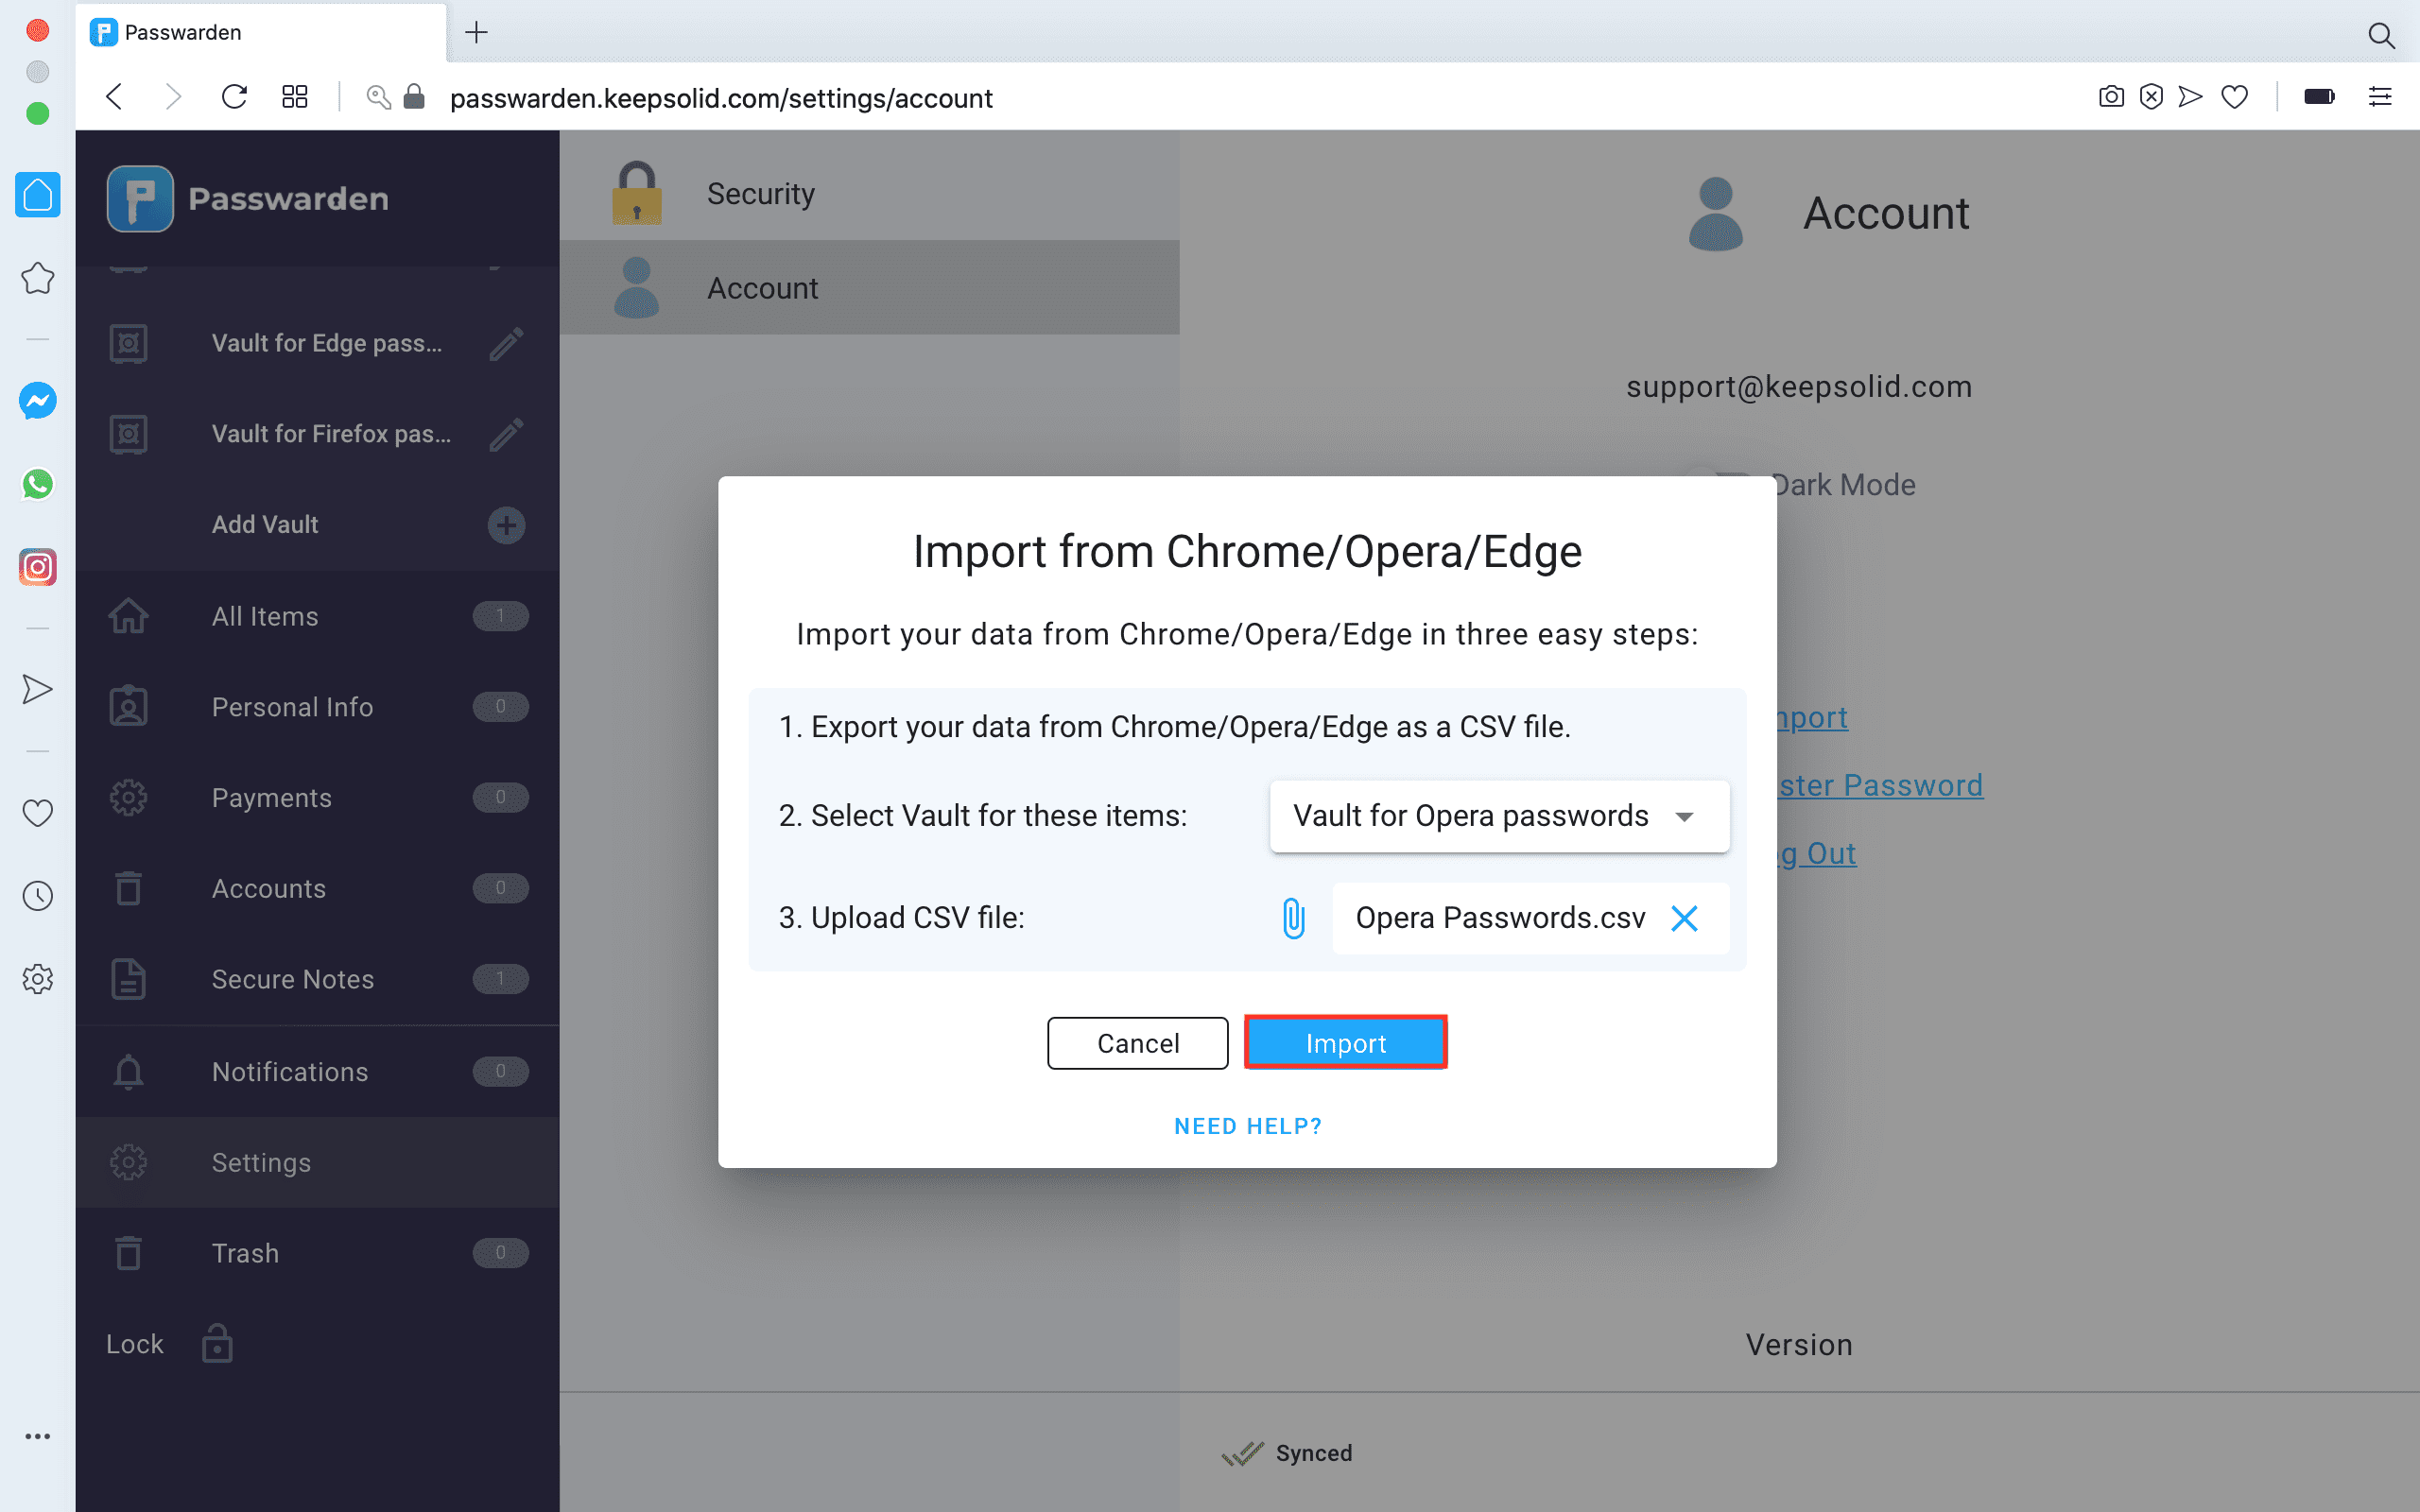Open the vault selection dropdown
The height and width of the screenshot is (1512, 2420).
pyautogui.click(x=1498, y=816)
